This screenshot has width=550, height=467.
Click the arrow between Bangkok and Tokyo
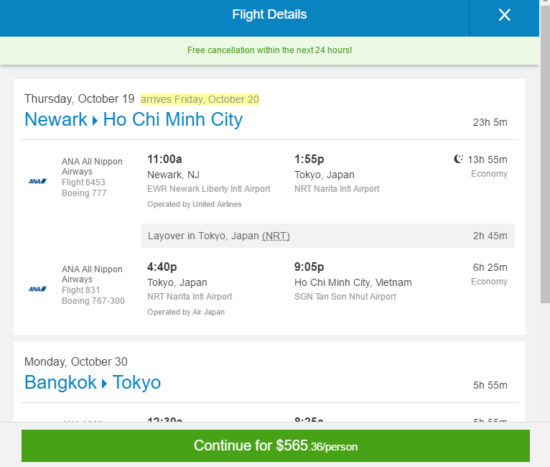tap(105, 384)
